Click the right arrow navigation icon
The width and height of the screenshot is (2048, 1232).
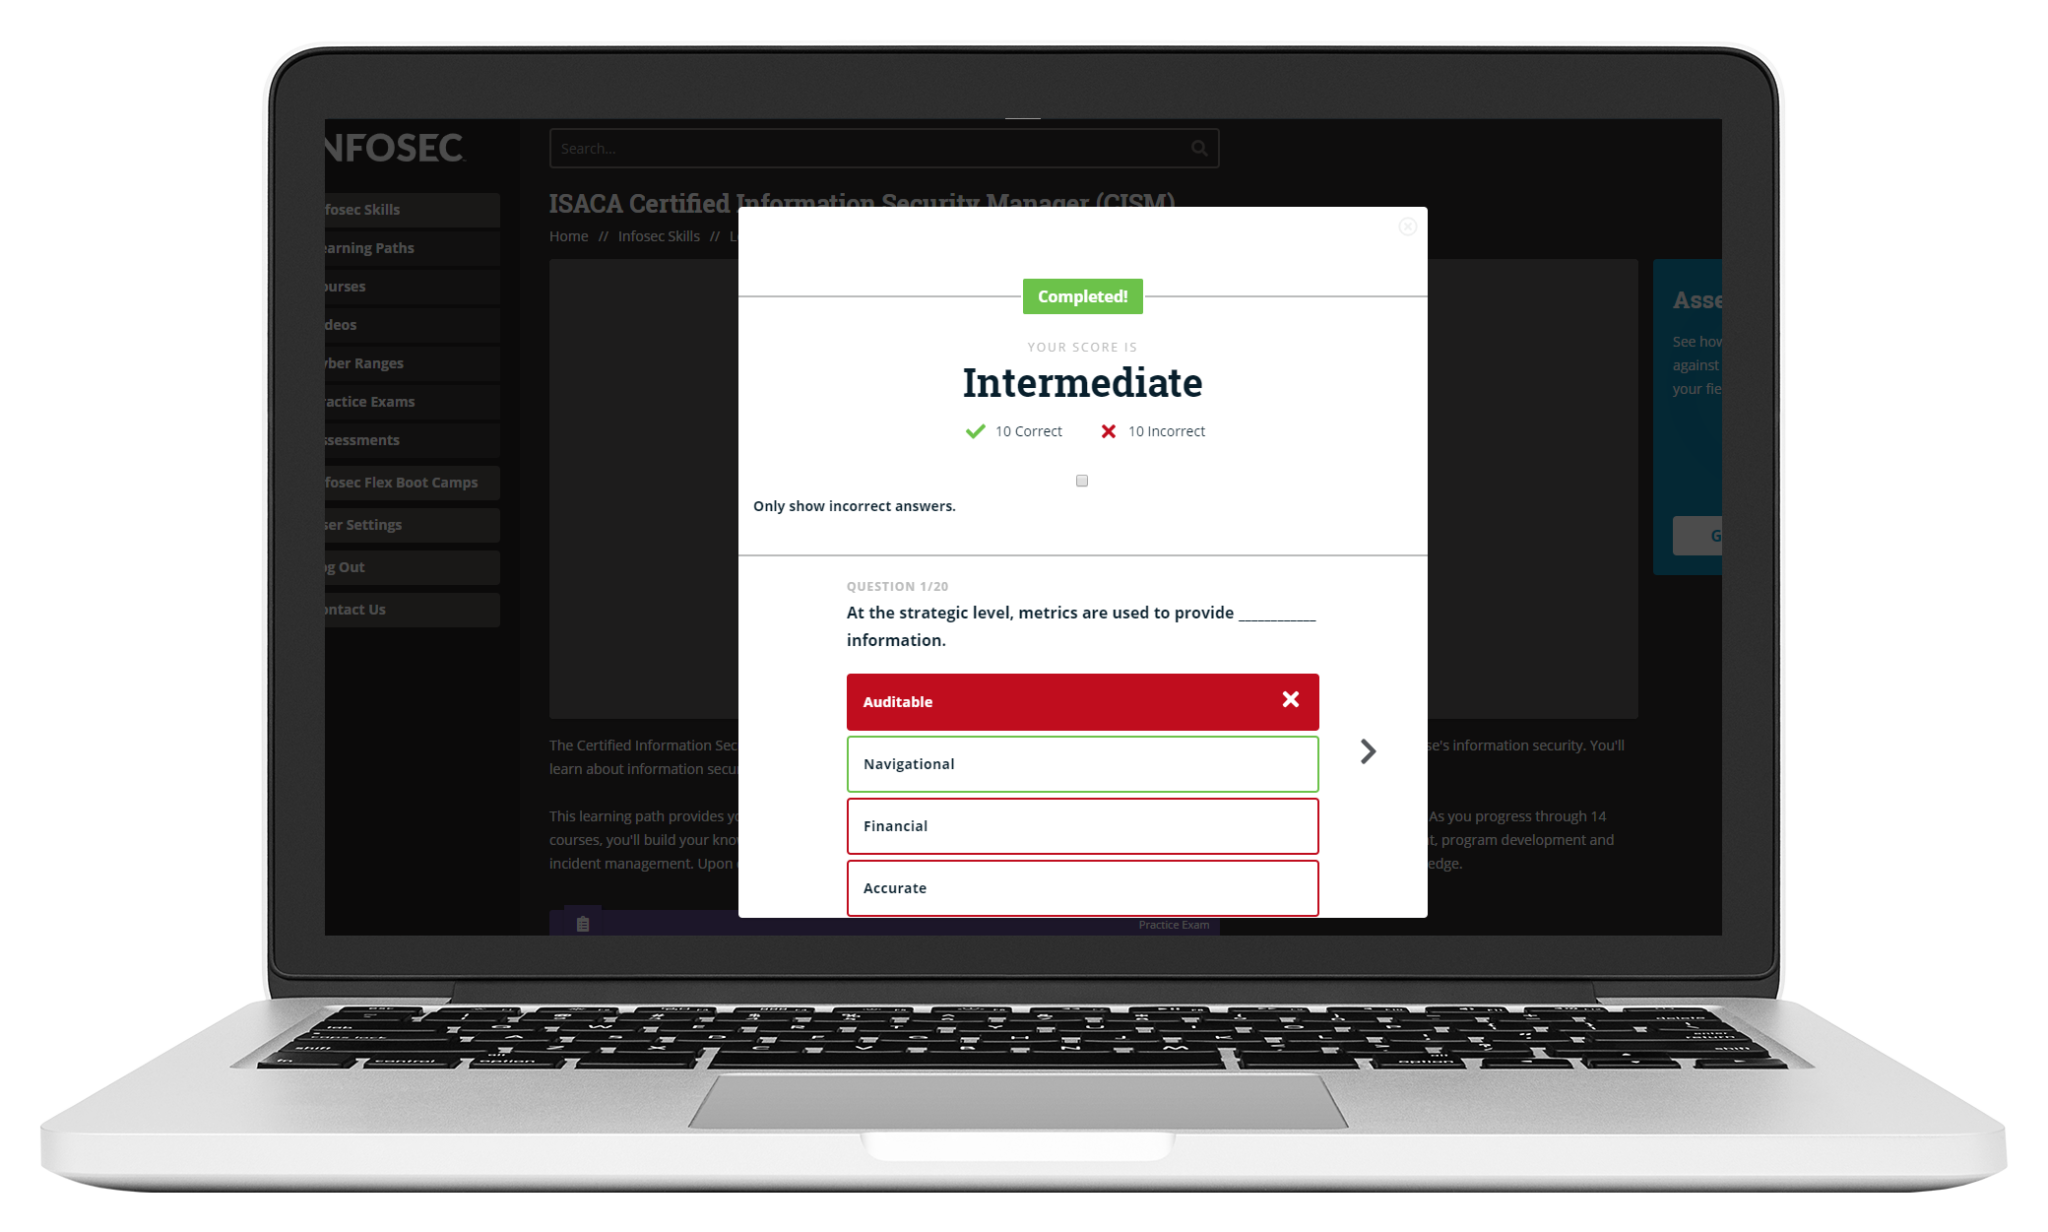[x=1366, y=751]
